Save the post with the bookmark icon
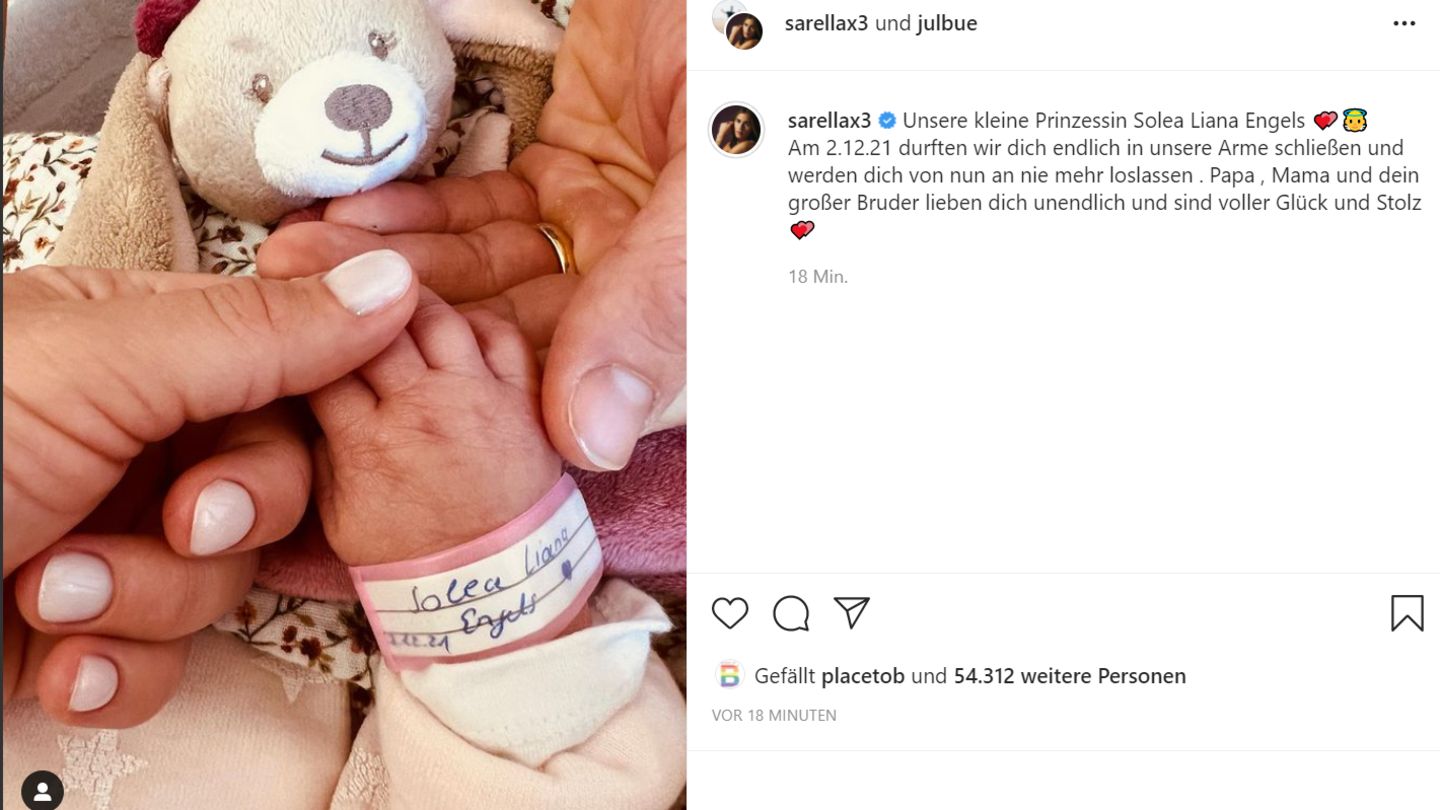Screen dimensions: 1440x810 tap(1407, 613)
